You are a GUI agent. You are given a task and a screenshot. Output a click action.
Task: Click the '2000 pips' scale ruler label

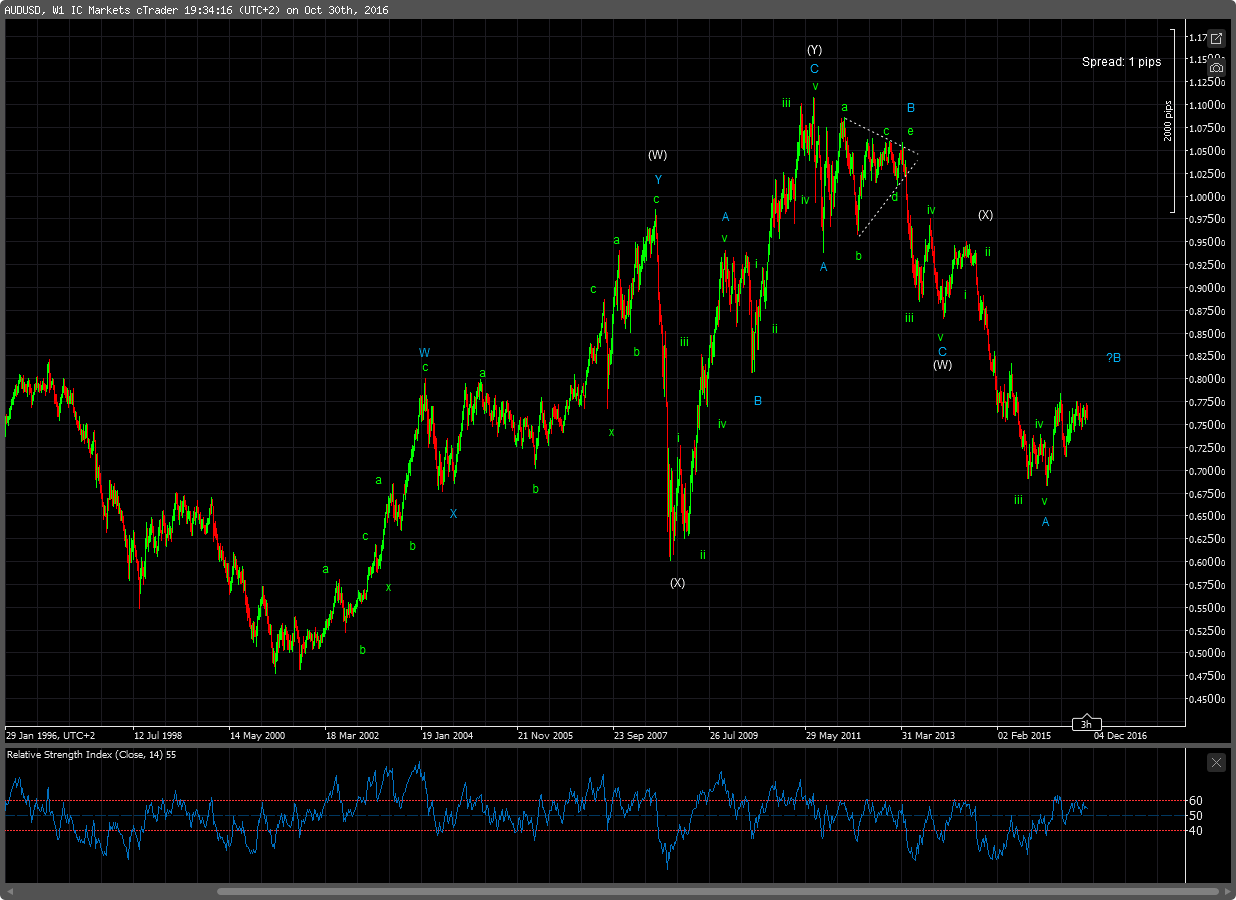1167,120
